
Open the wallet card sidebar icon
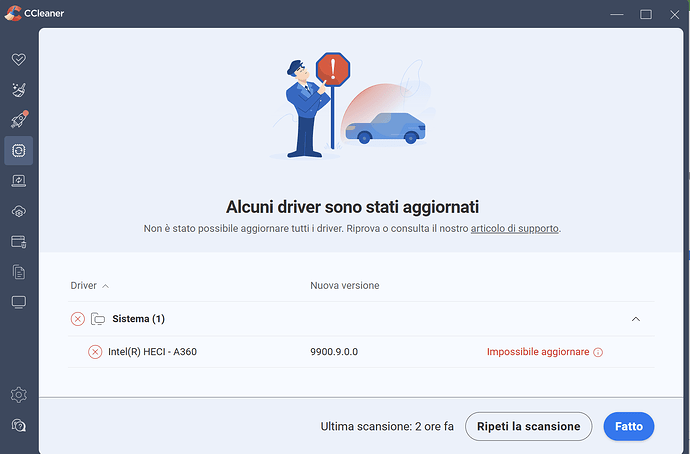18,242
